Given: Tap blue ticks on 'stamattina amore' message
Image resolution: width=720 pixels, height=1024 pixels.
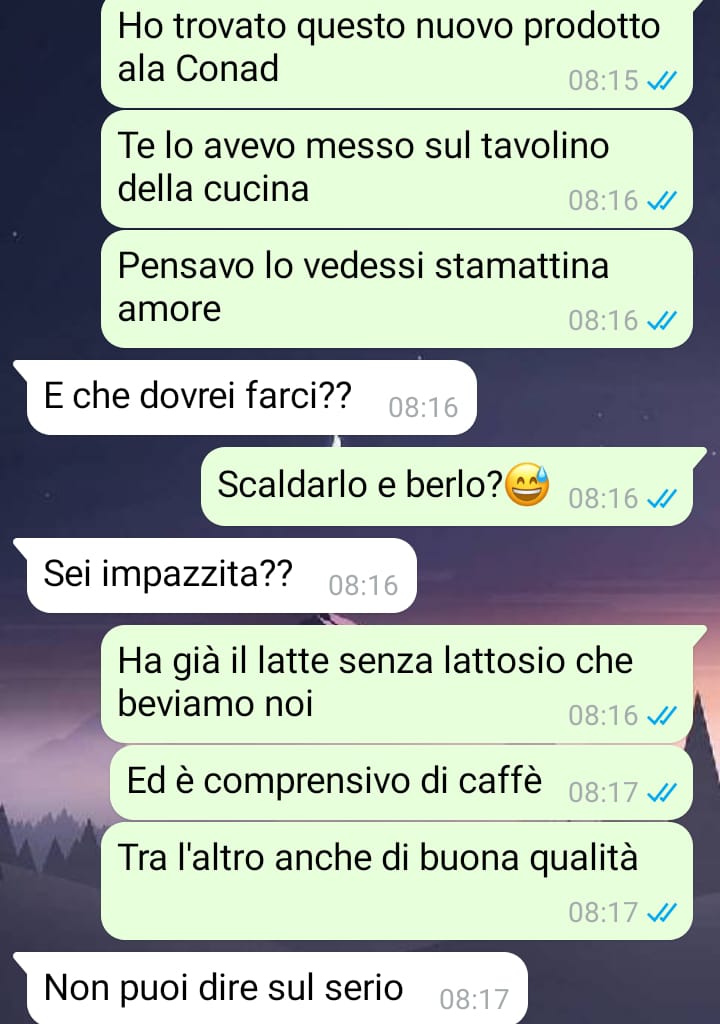Looking at the screenshot, I should click(661, 321).
